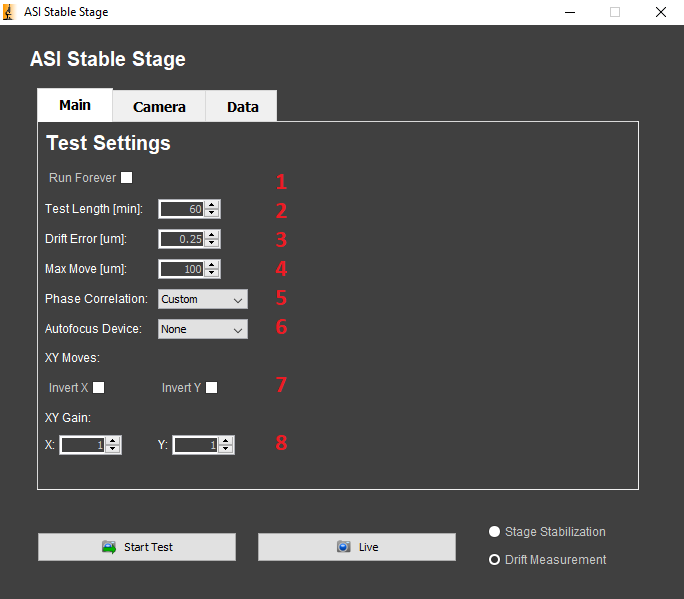
Task: Select the Main tab
Action: pyautogui.click(x=75, y=105)
